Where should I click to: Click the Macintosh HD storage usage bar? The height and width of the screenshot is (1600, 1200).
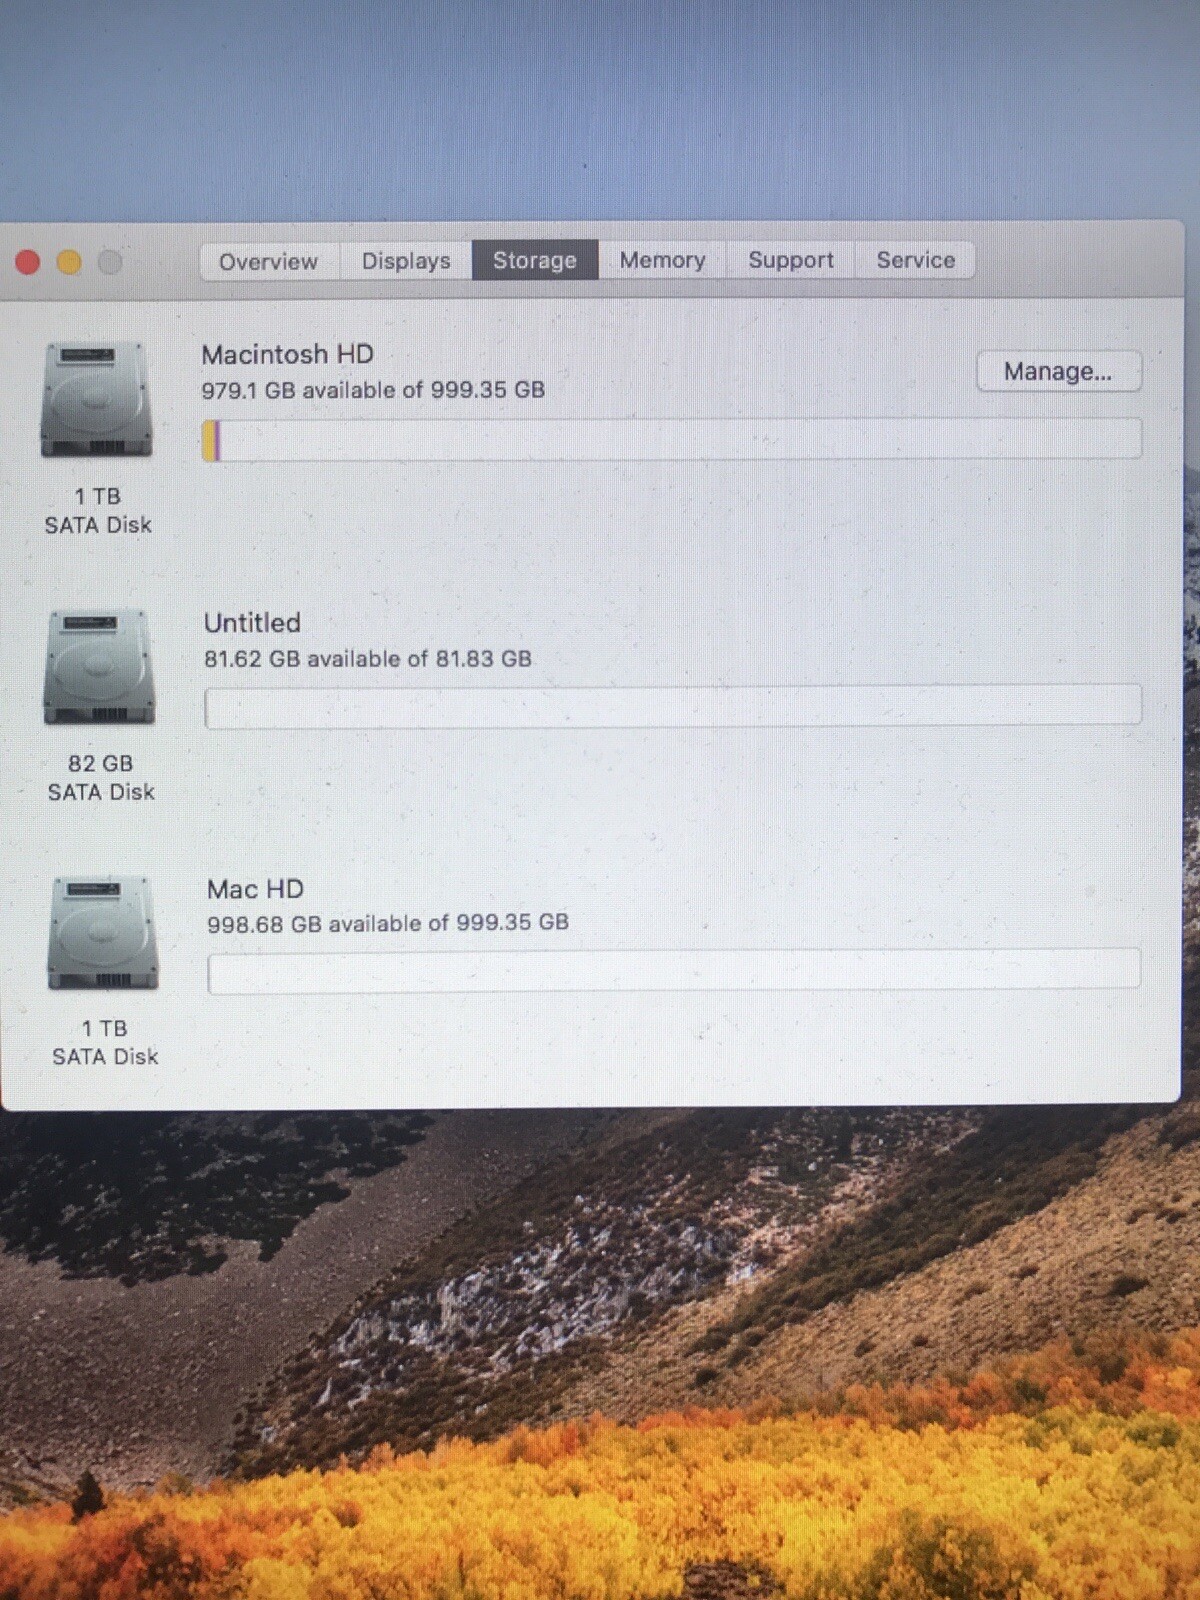[x=671, y=439]
